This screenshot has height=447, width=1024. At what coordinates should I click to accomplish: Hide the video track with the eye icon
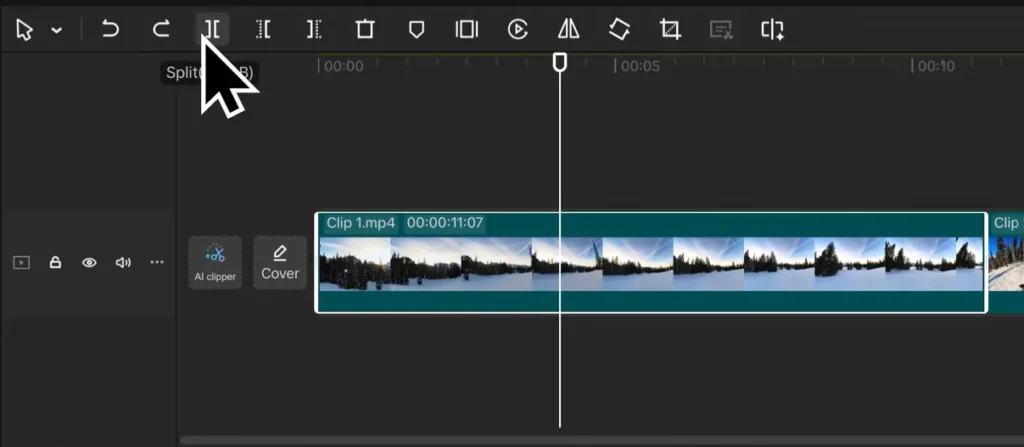point(89,263)
